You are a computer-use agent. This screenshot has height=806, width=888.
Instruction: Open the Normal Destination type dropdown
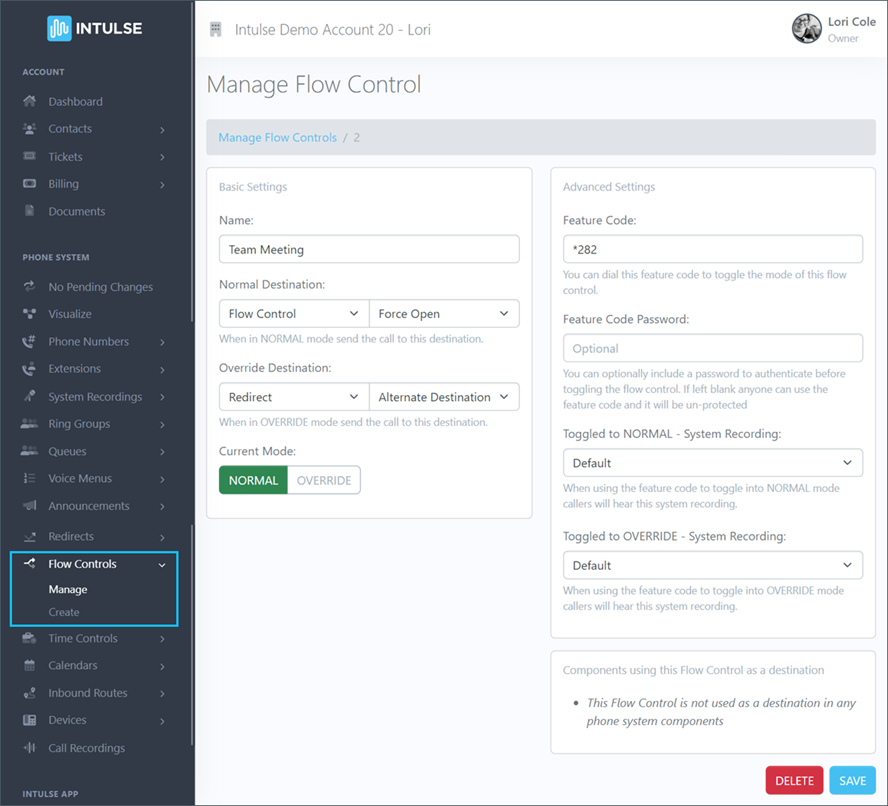[x=292, y=313]
